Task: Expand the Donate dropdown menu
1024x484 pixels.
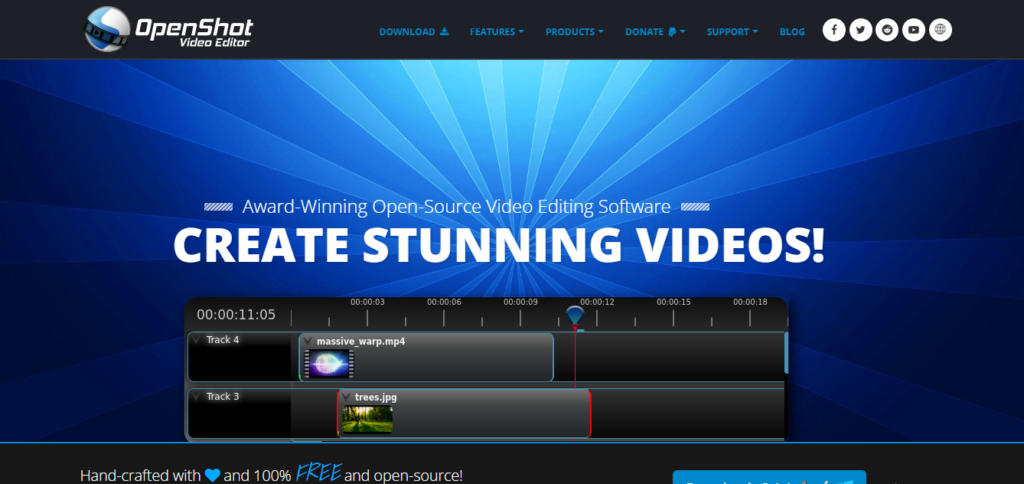Action: tap(655, 31)
